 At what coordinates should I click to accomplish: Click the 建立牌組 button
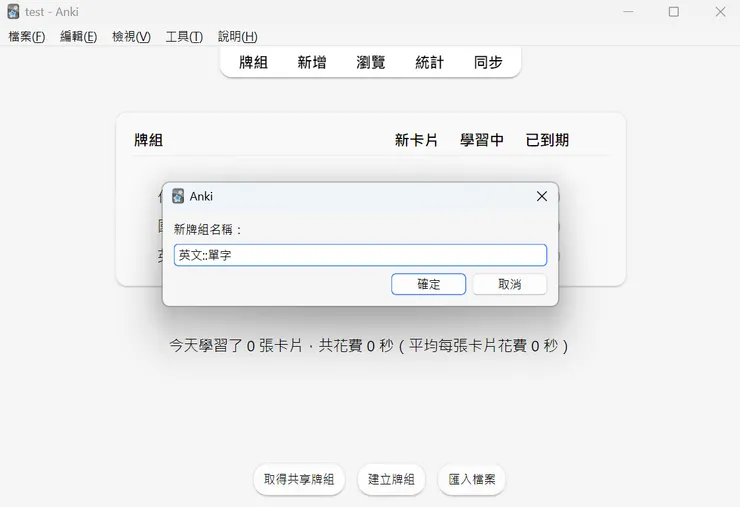pyautogui.click(x=391, y=480)
